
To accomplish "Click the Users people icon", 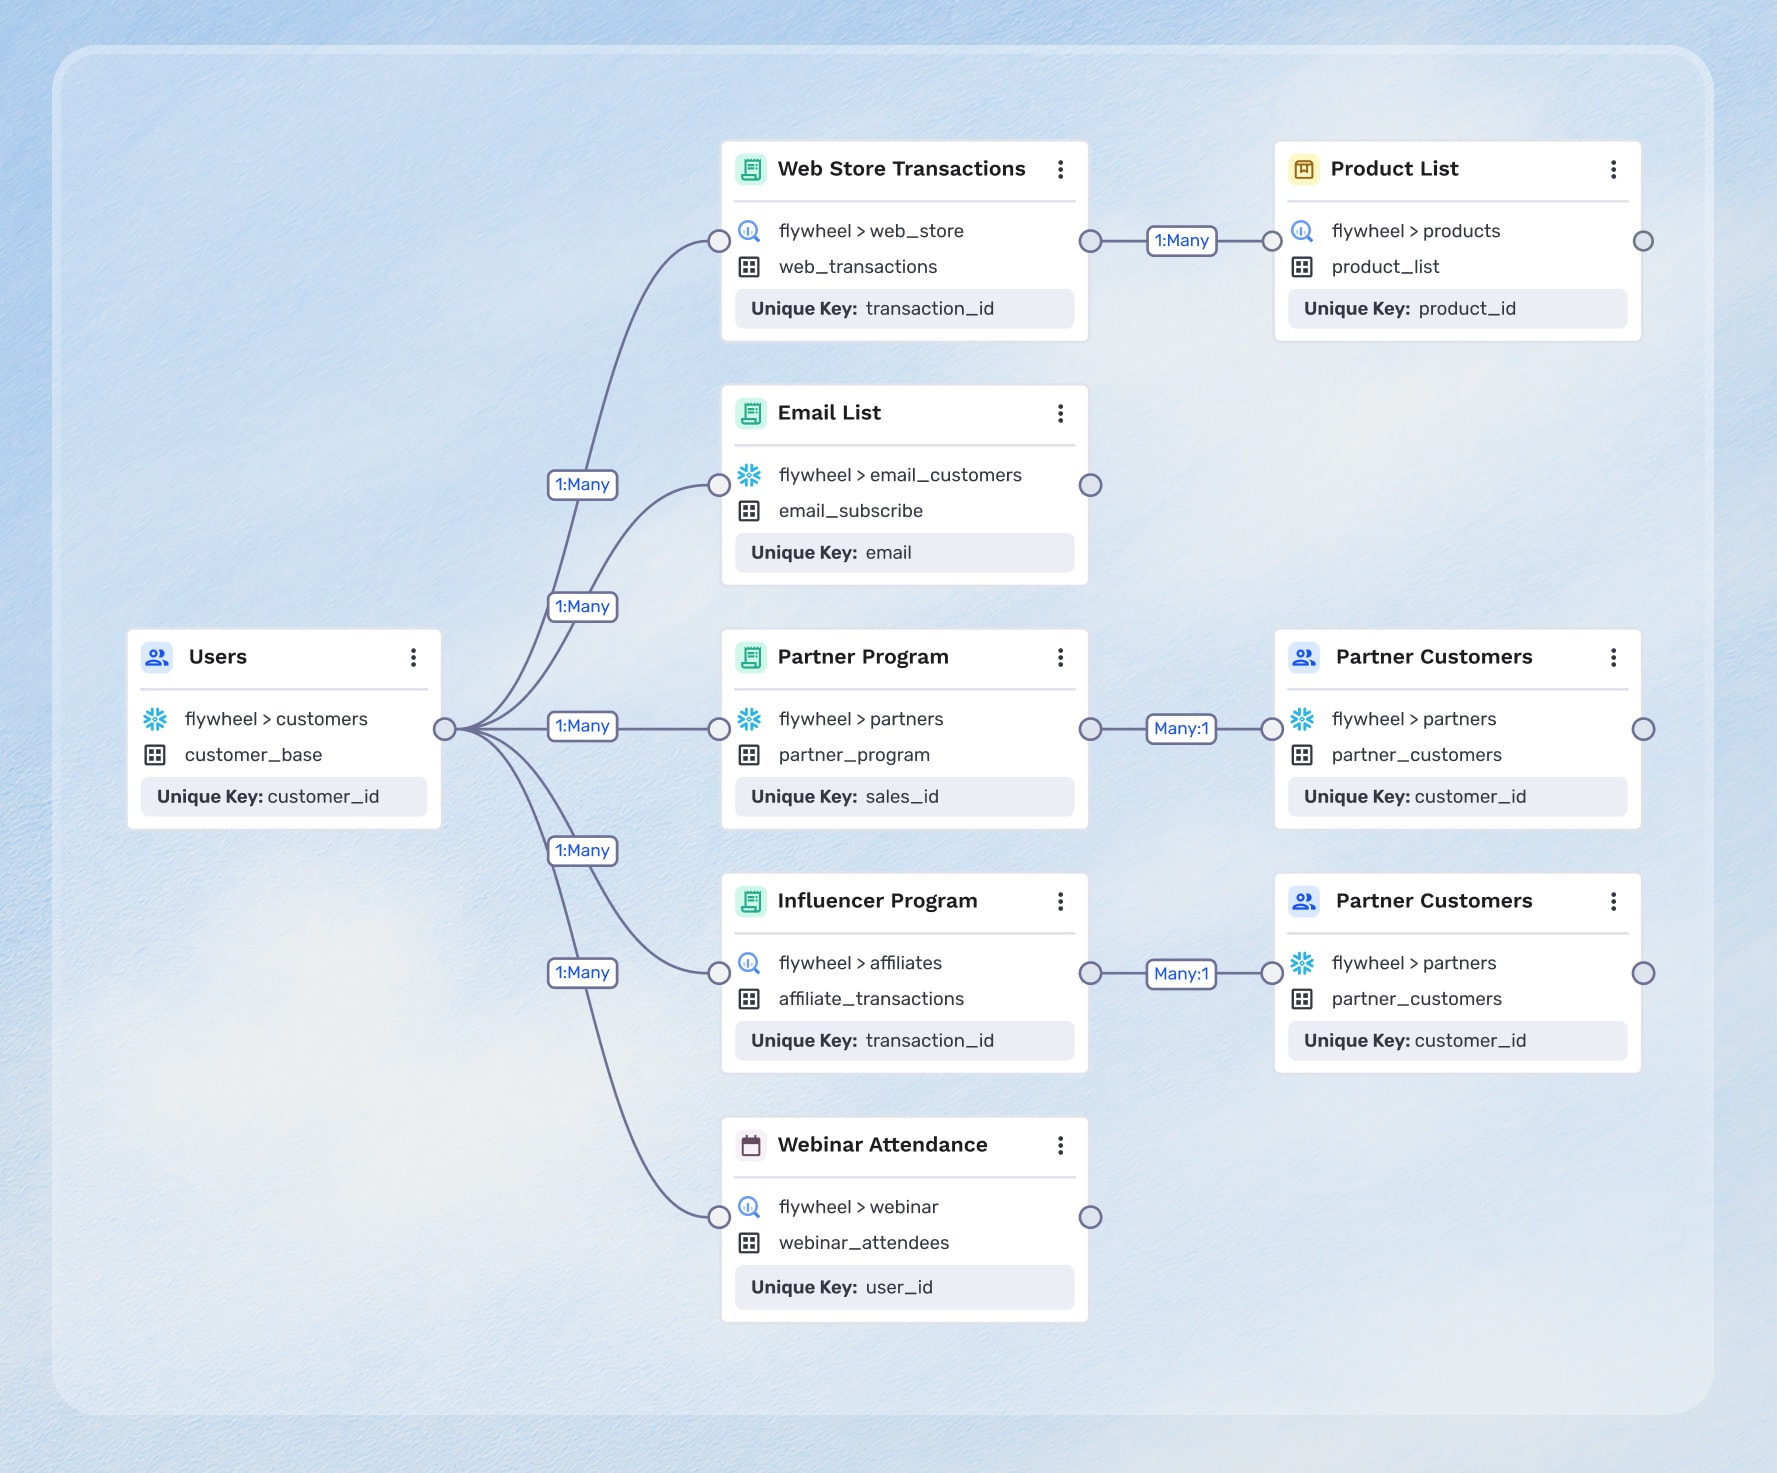I will [157, 657].
